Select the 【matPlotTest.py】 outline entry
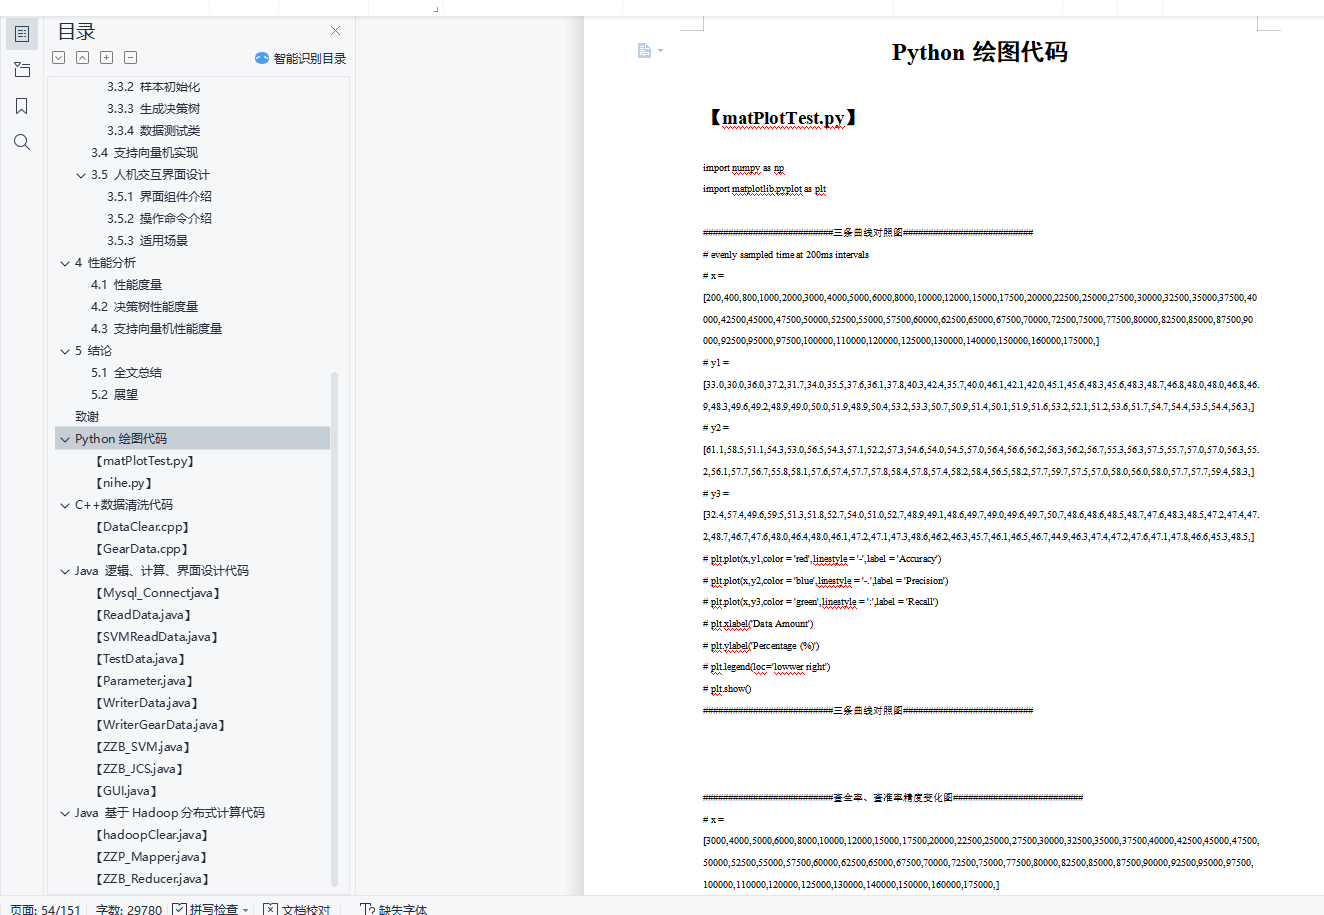 click(144, 461)
